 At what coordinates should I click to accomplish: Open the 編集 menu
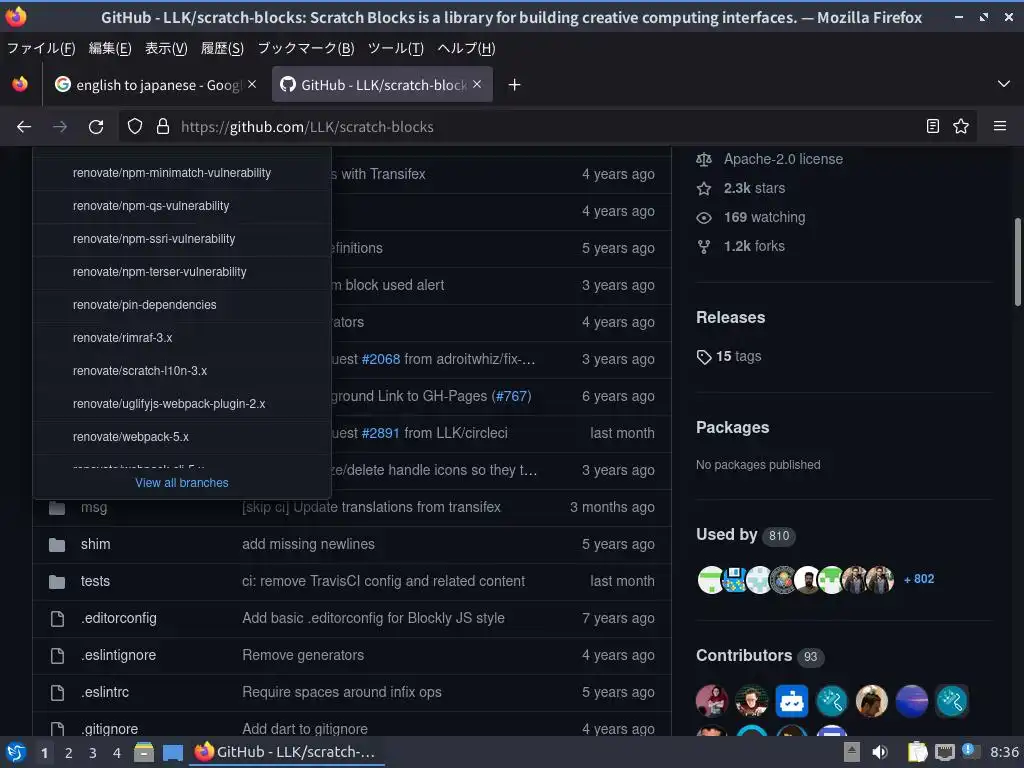tap(110, 48)
